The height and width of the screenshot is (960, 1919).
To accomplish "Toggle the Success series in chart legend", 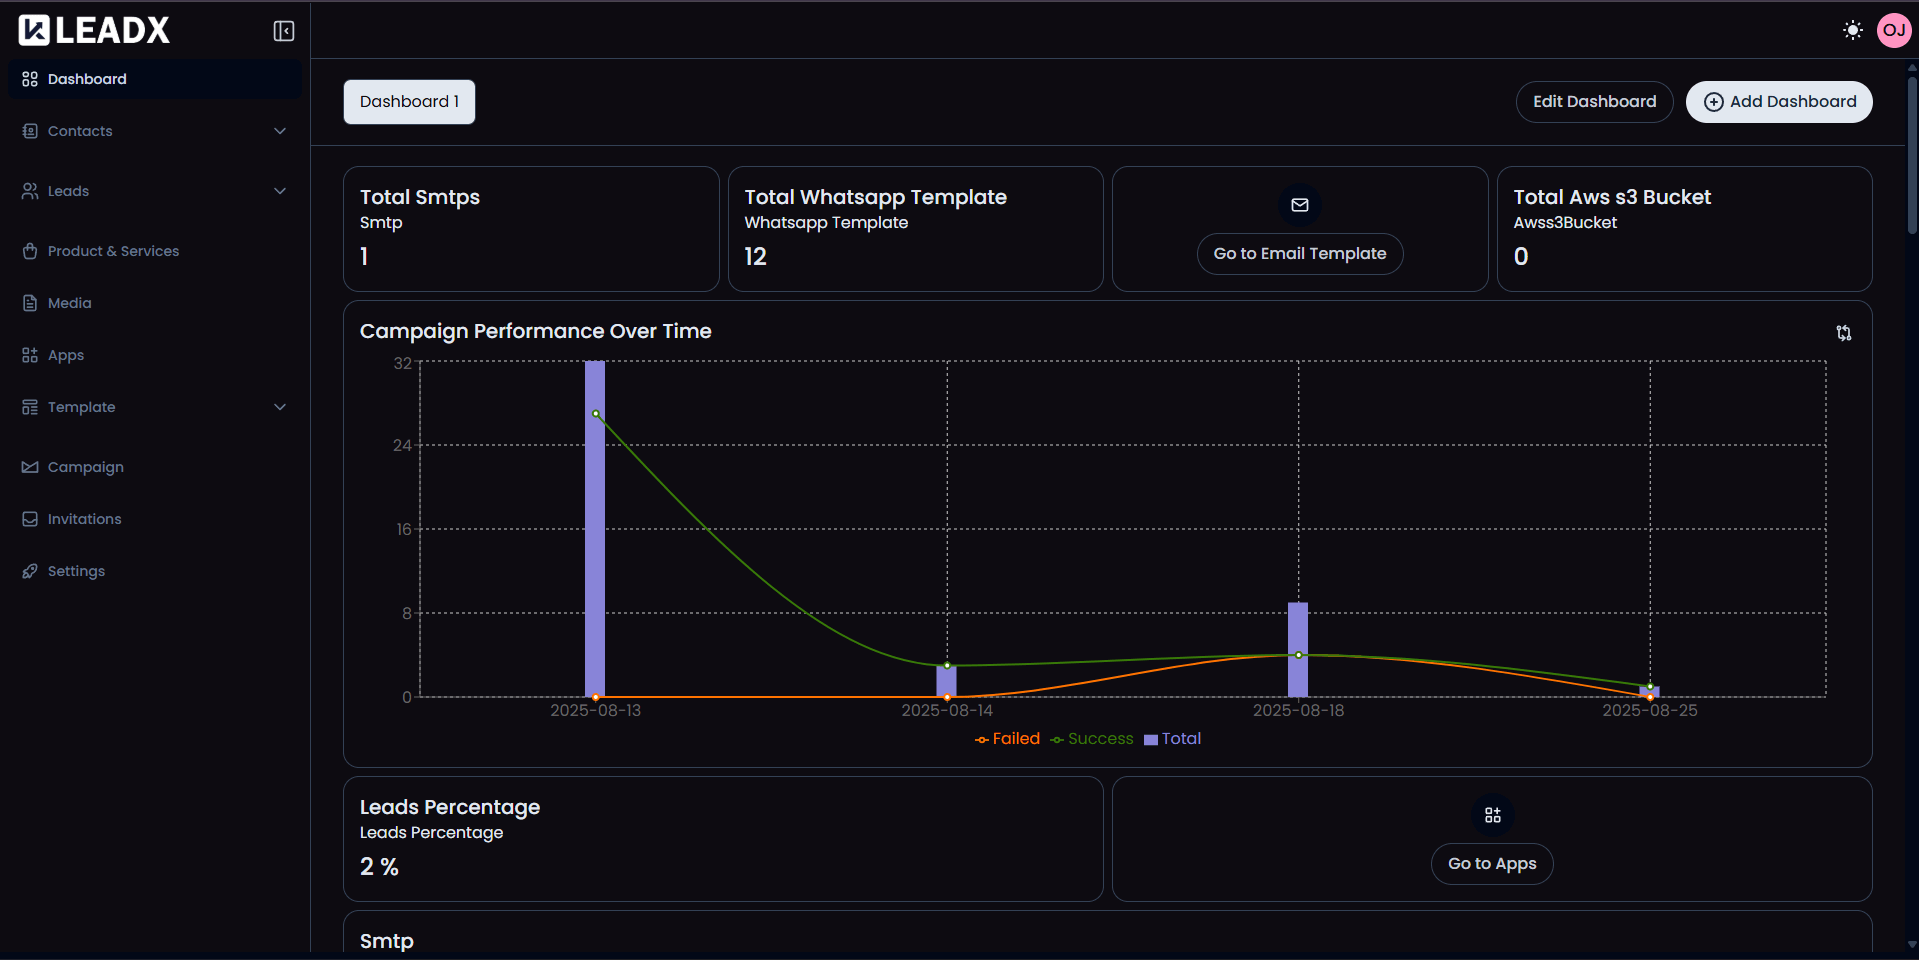I will point(1092,739).
